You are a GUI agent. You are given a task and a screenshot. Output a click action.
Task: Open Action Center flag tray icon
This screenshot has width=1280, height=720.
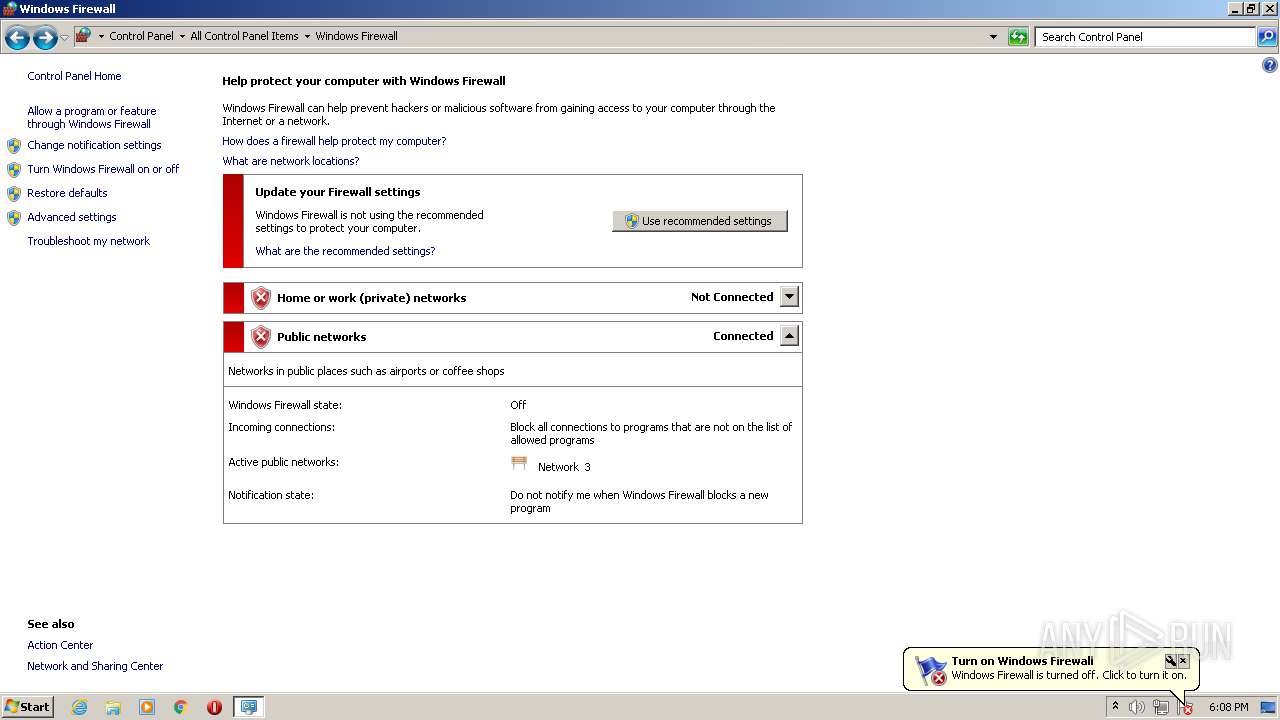[1185, 707]
